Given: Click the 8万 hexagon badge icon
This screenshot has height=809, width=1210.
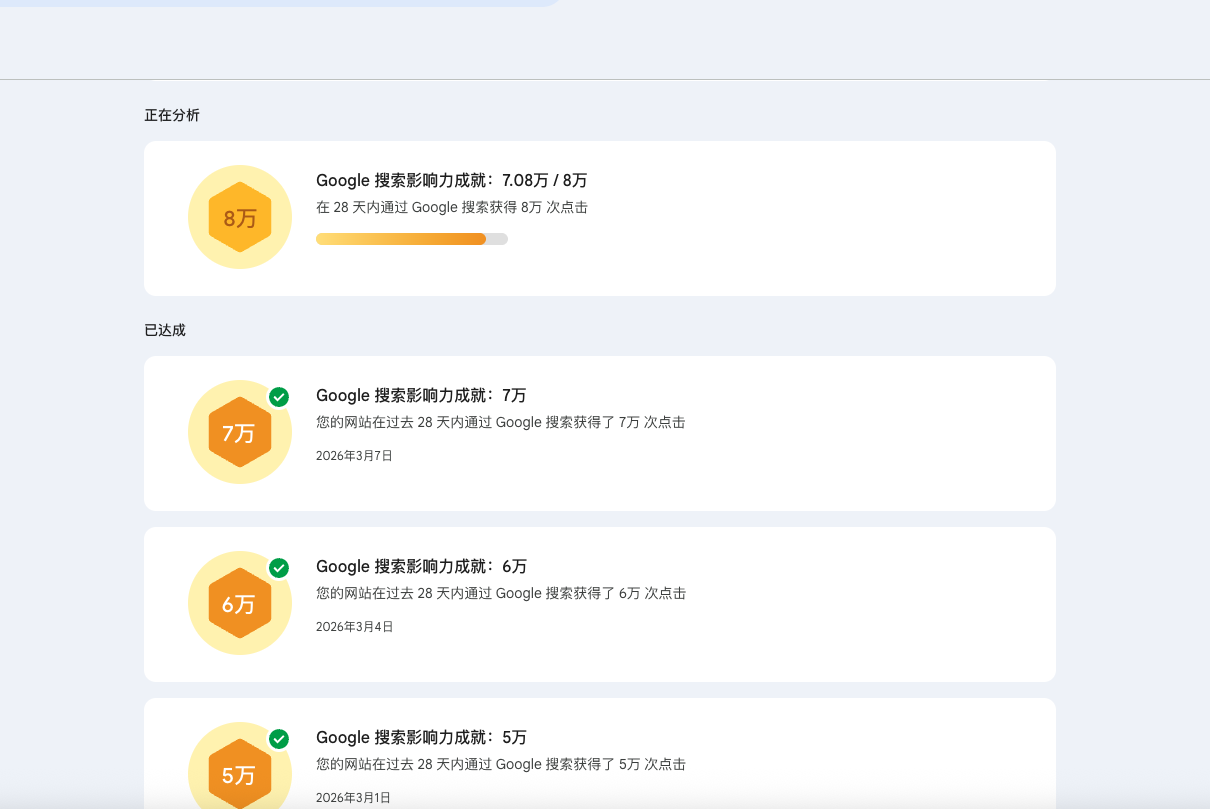Looking at the screenshot, I should tap(240, 218).
